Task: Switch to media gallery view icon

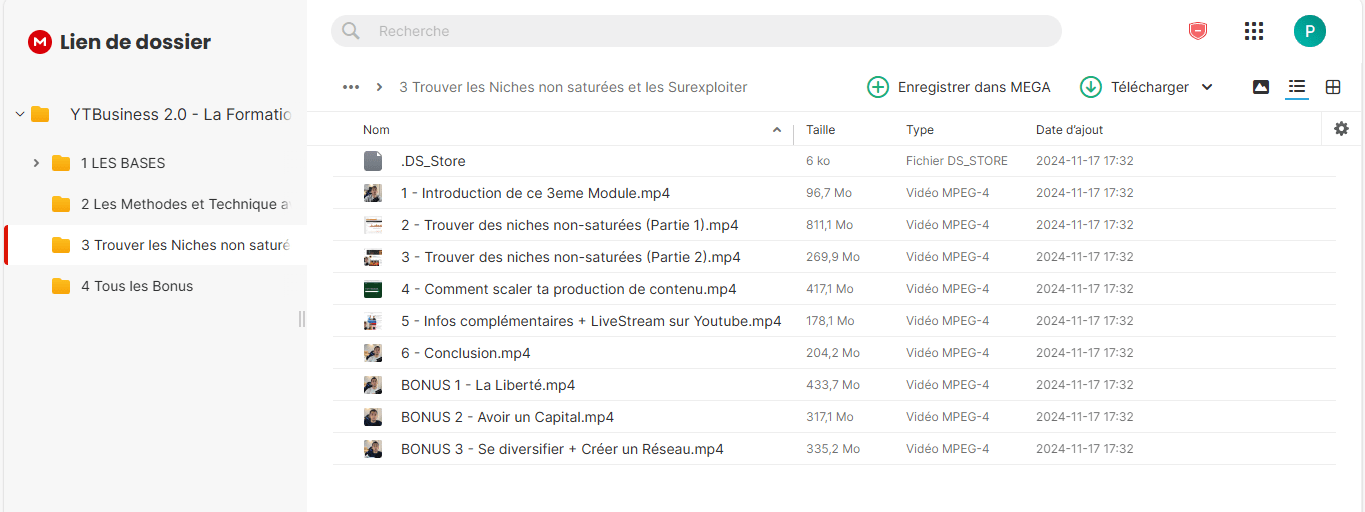Action: pyautogui.click(x=1261, y=87)
